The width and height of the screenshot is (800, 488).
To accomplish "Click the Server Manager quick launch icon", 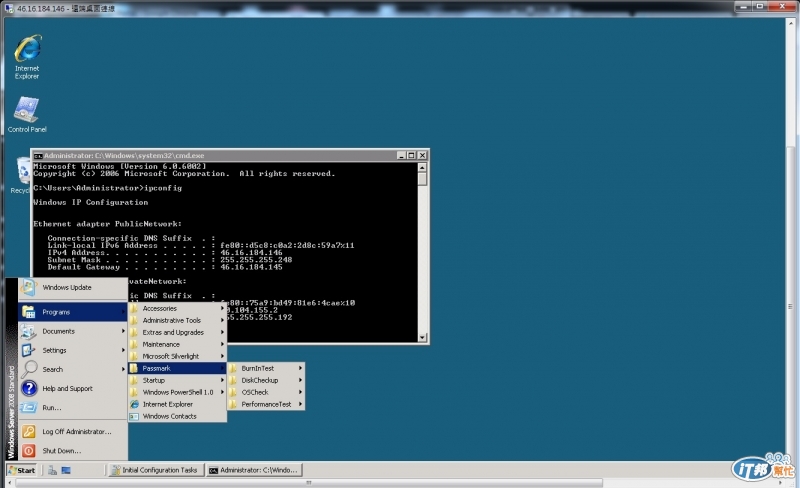I will (x=52, y=470).
